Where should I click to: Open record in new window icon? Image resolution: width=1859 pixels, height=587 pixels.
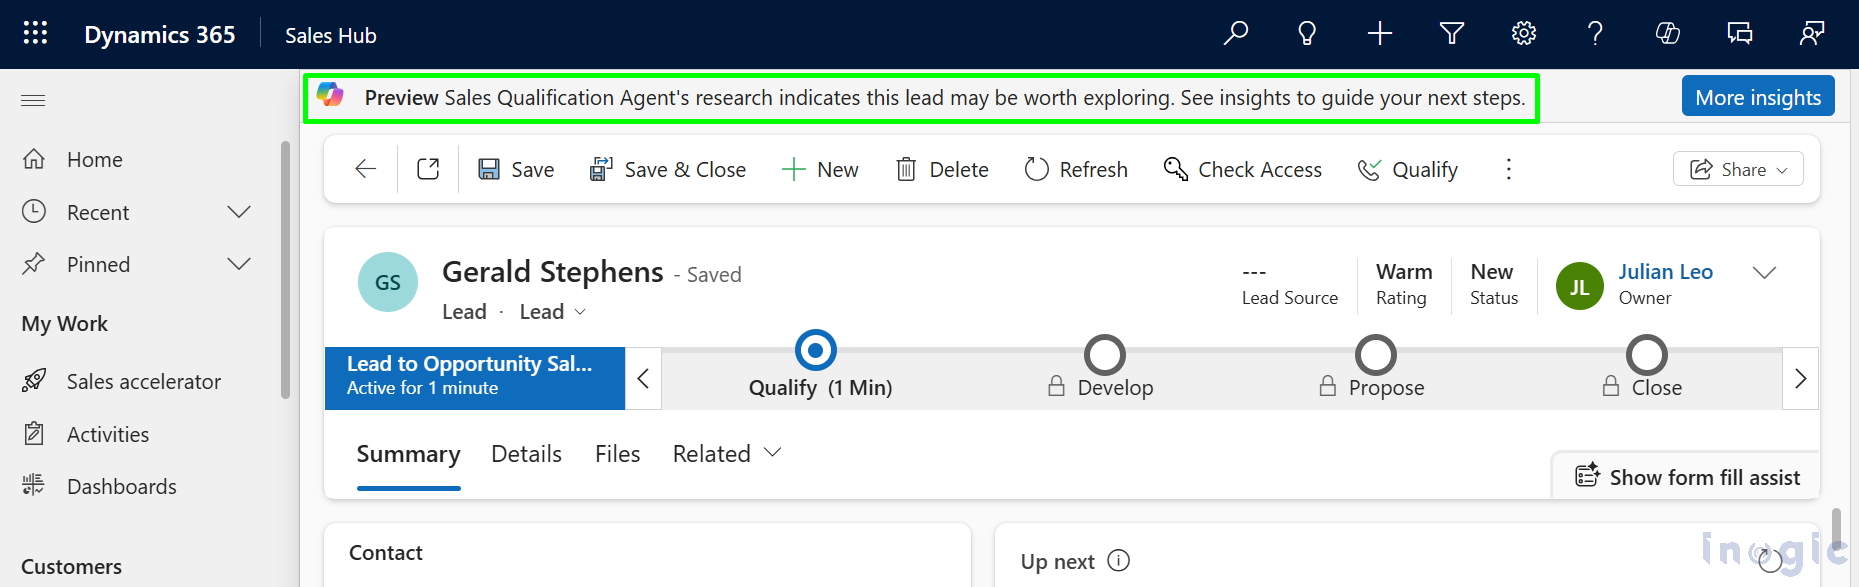pos(428,169)
